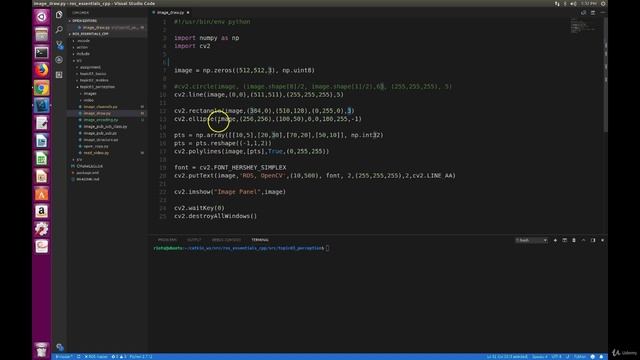Add a new terminal with plus icon
Viewport: 640px width, 360px height.
coord(555,240)
